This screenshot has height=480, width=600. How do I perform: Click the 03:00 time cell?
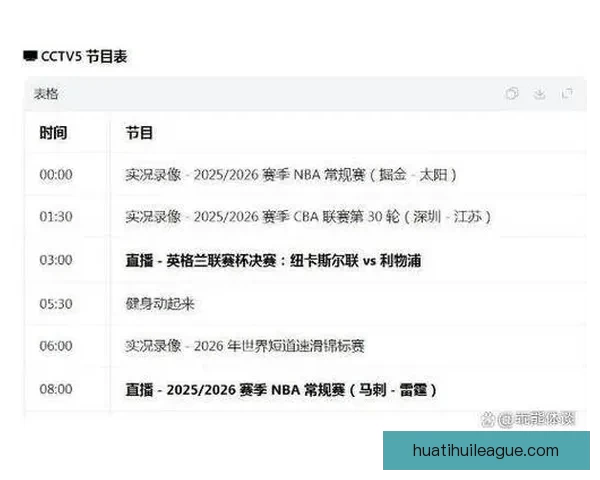point(56,260)
